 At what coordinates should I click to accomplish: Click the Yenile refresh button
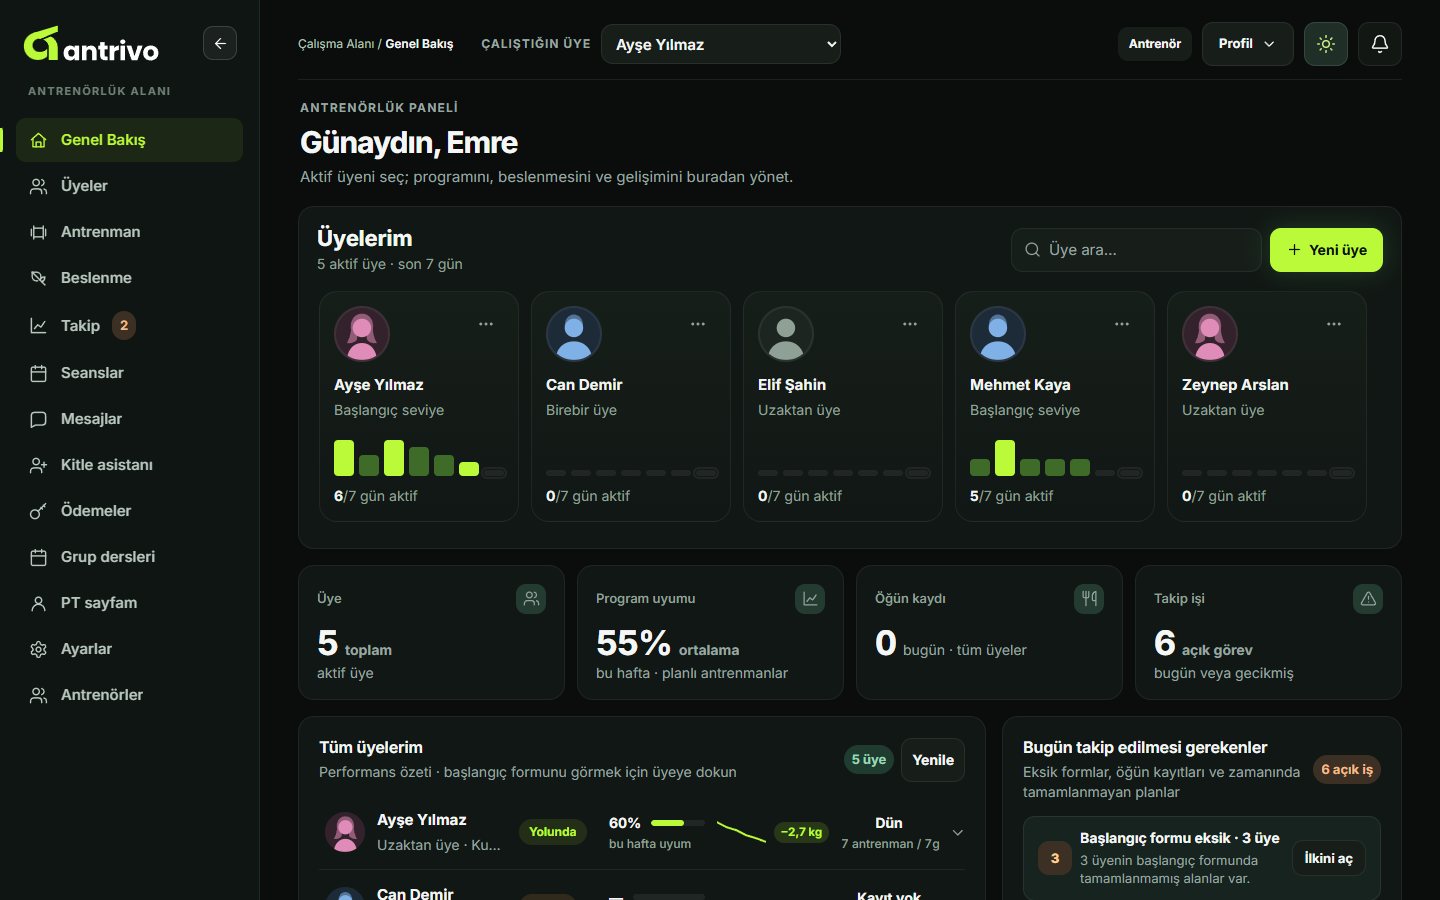click(933, 760)
